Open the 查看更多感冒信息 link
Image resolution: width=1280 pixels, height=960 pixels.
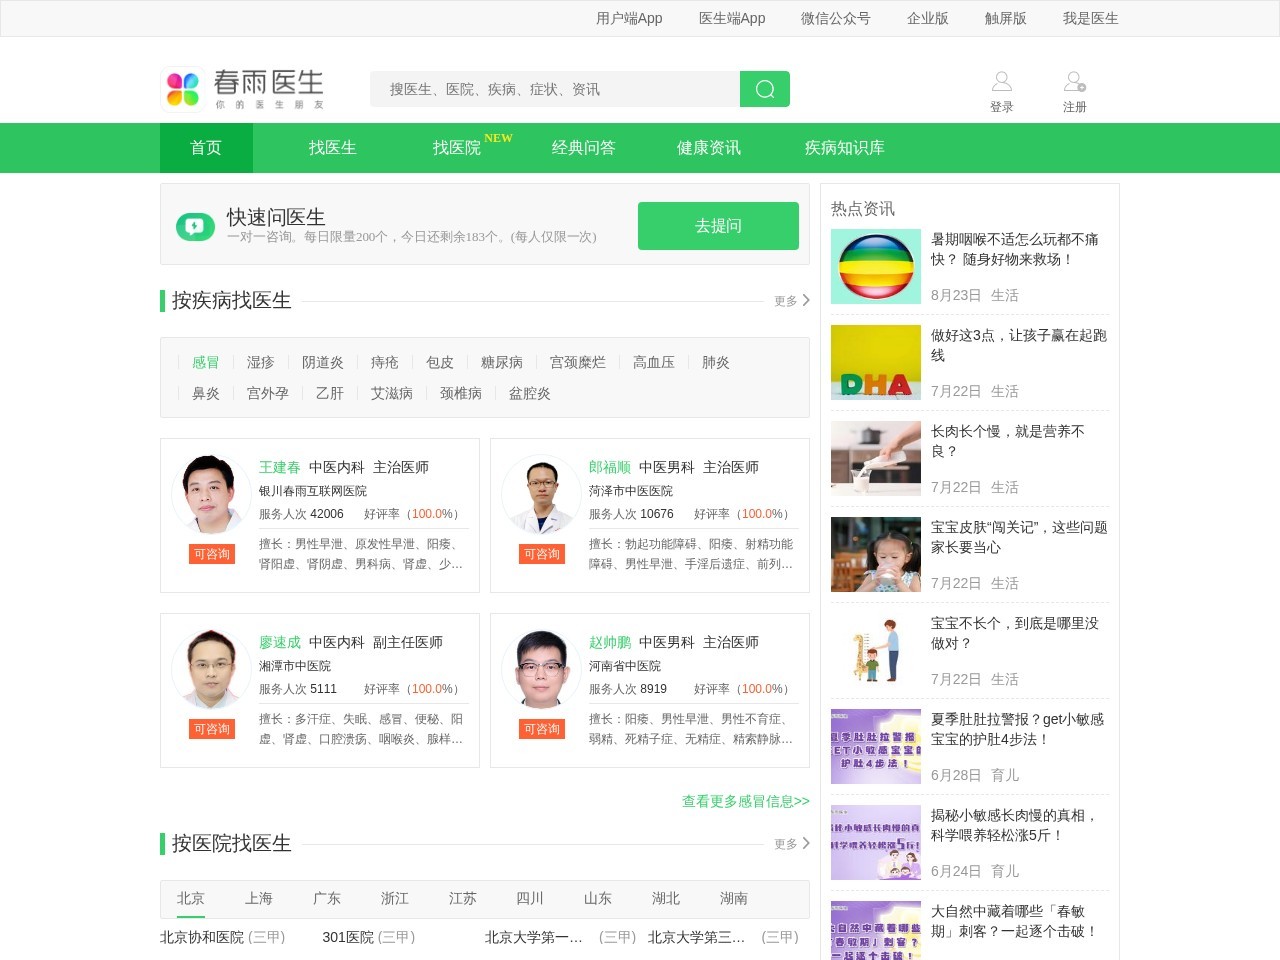[745, 801]
